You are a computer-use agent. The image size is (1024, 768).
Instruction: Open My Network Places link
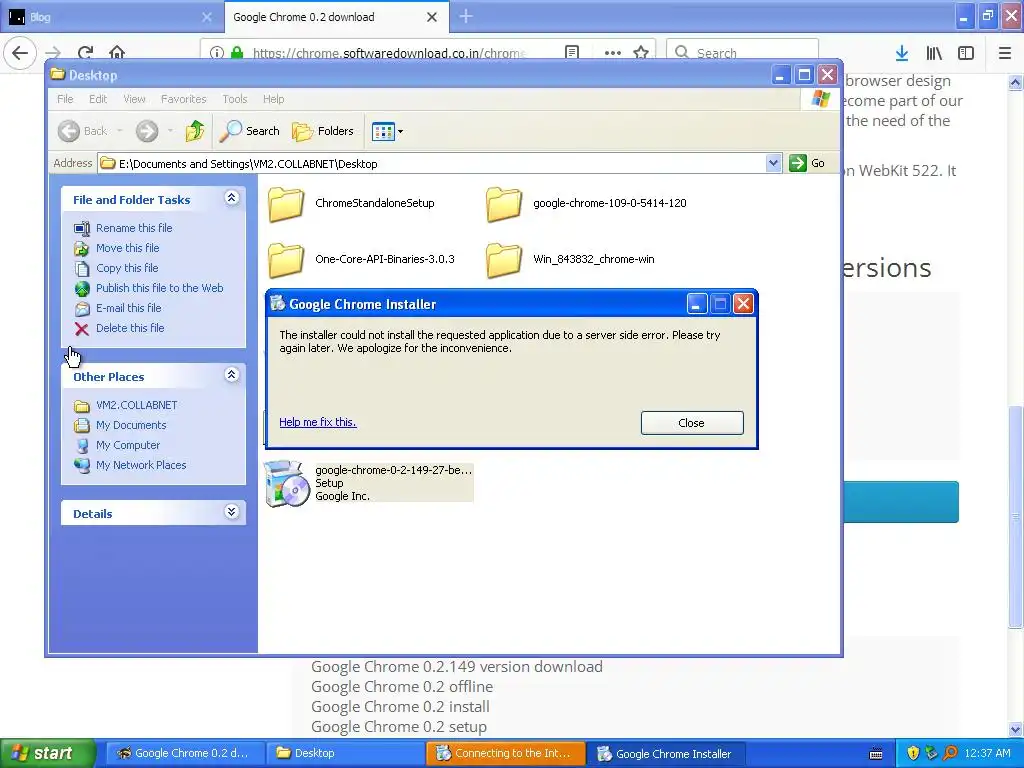pyautogui.click(x=141, y=465)
